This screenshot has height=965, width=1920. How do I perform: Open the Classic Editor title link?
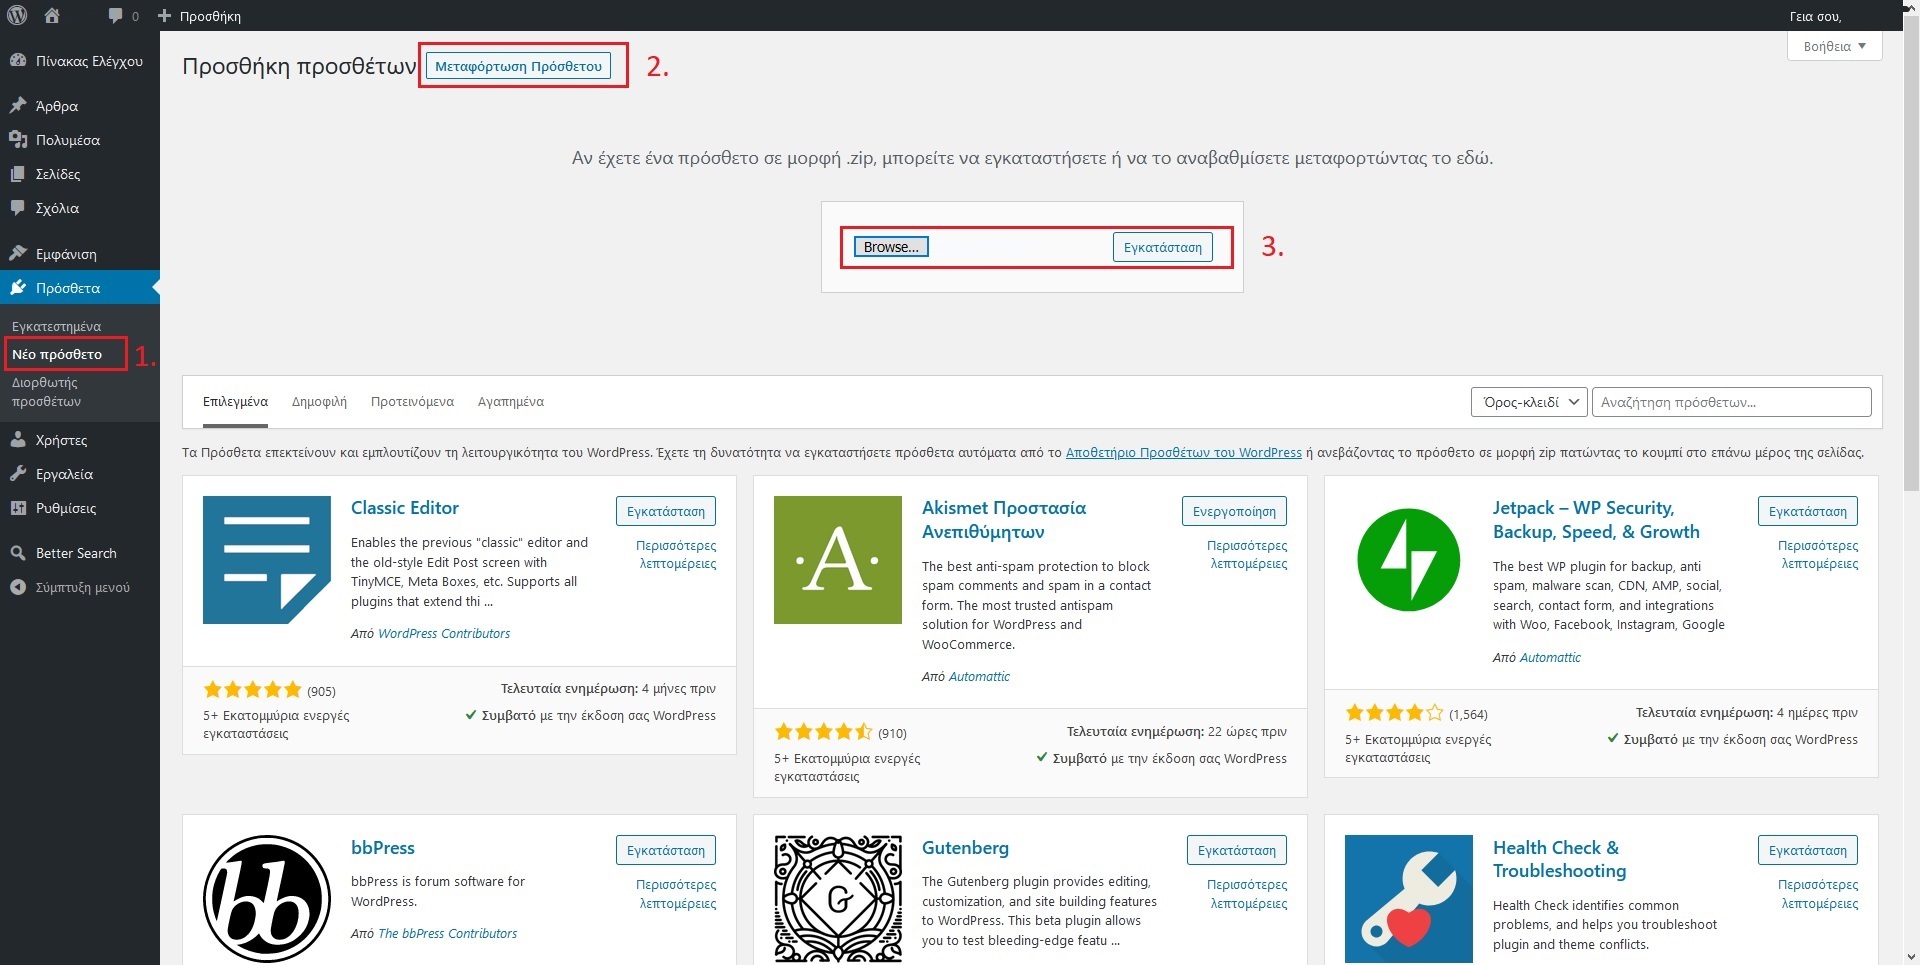[405, 508]
